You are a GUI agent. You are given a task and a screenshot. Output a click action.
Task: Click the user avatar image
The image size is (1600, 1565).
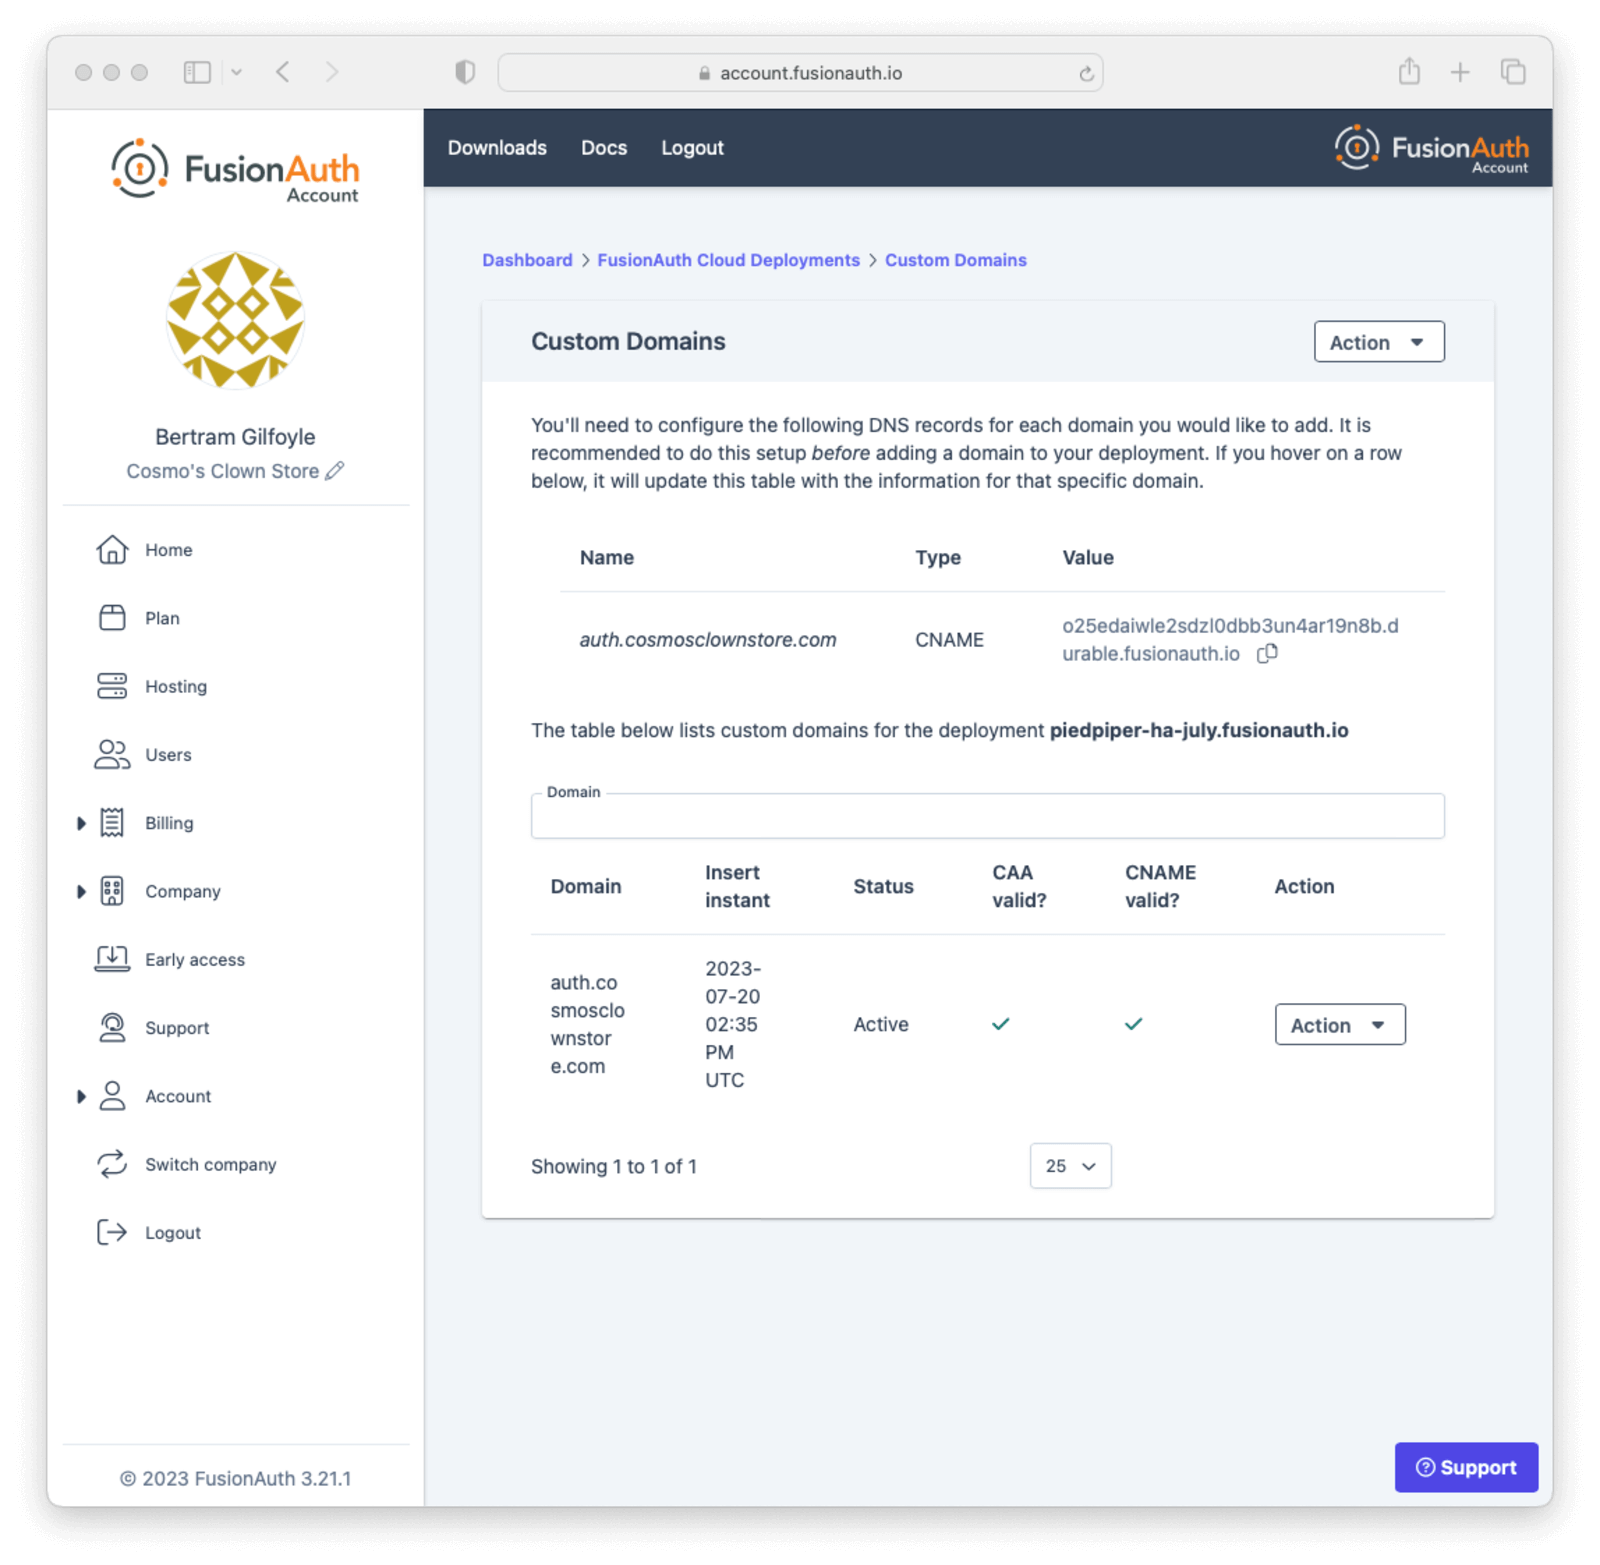[x=235, y=320]
